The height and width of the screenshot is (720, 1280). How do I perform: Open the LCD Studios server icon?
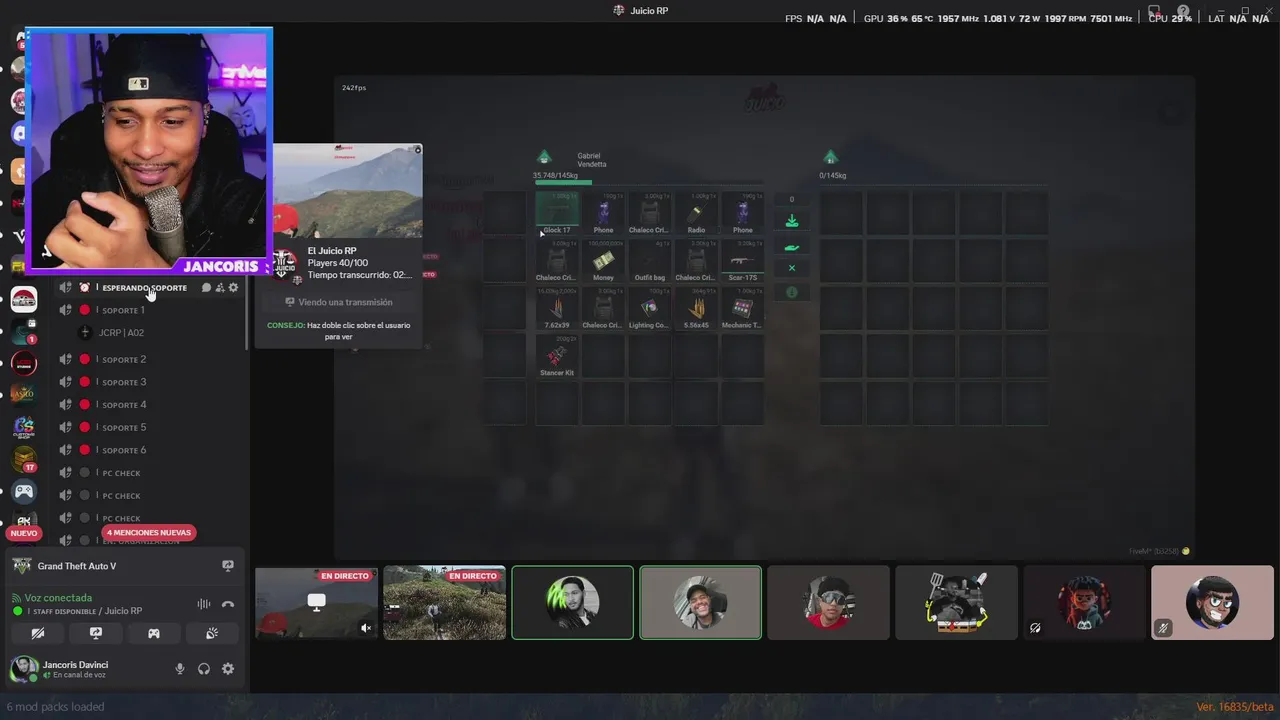point(23,363)
